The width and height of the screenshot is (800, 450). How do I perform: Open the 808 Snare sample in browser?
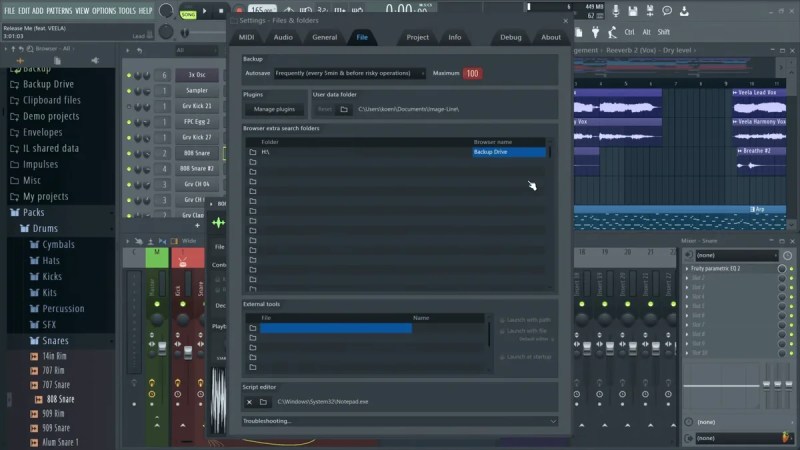61,399
